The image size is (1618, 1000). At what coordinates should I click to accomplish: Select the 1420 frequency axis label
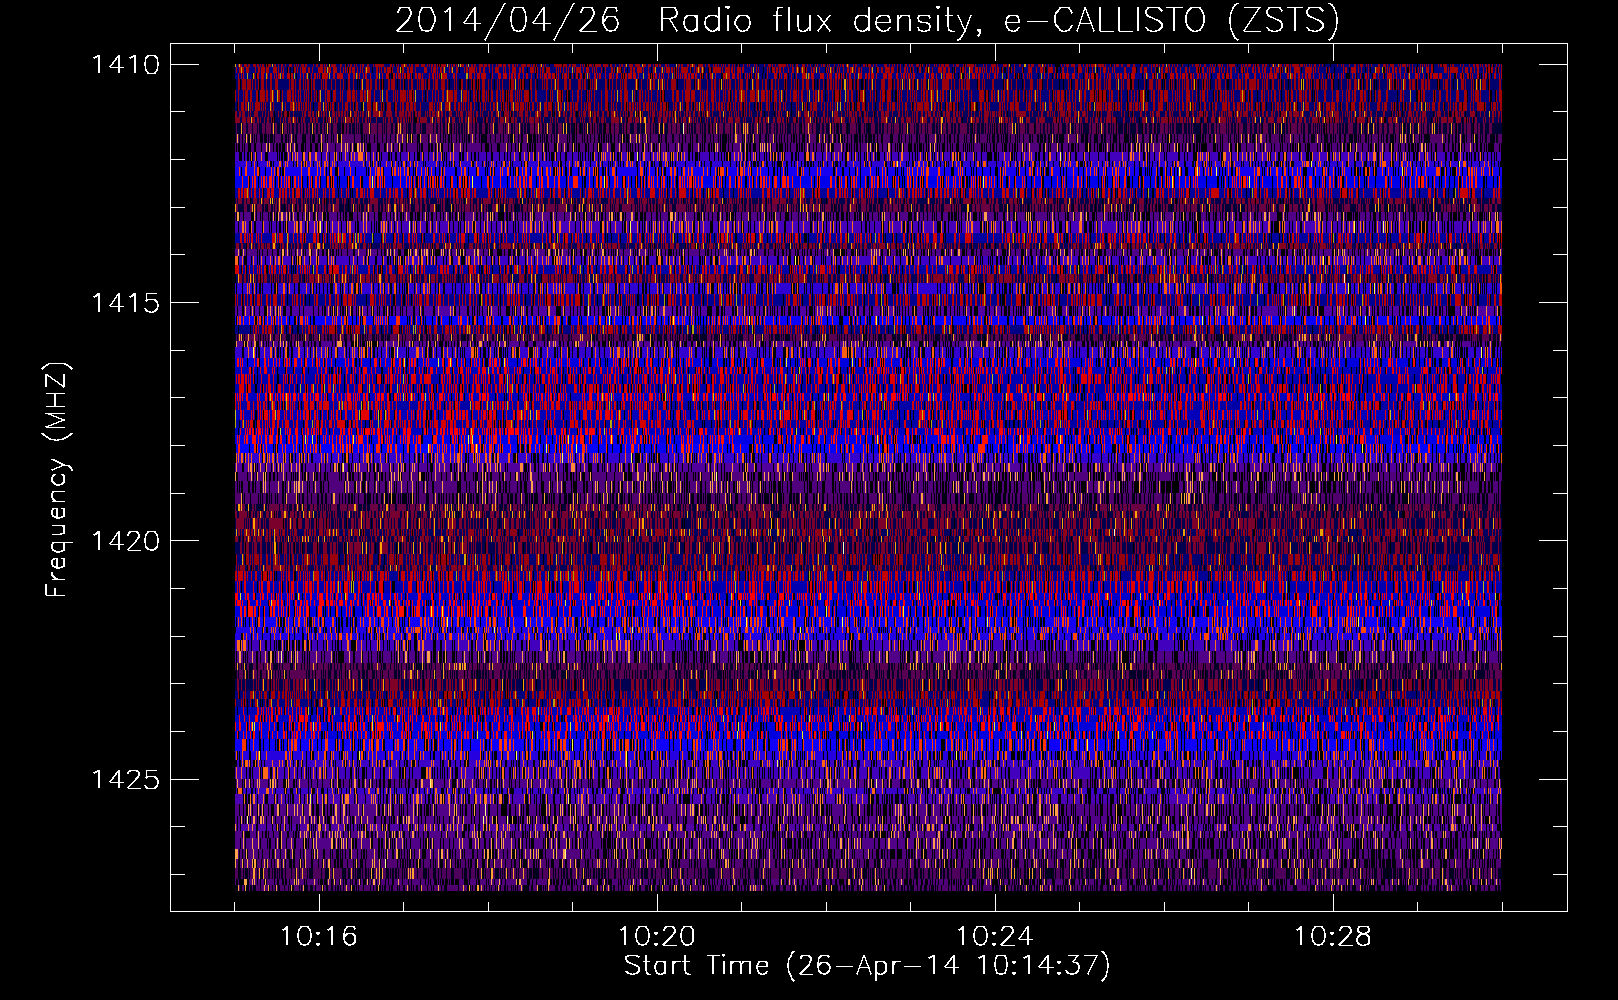pyautogui.click(x=125, y=541)
